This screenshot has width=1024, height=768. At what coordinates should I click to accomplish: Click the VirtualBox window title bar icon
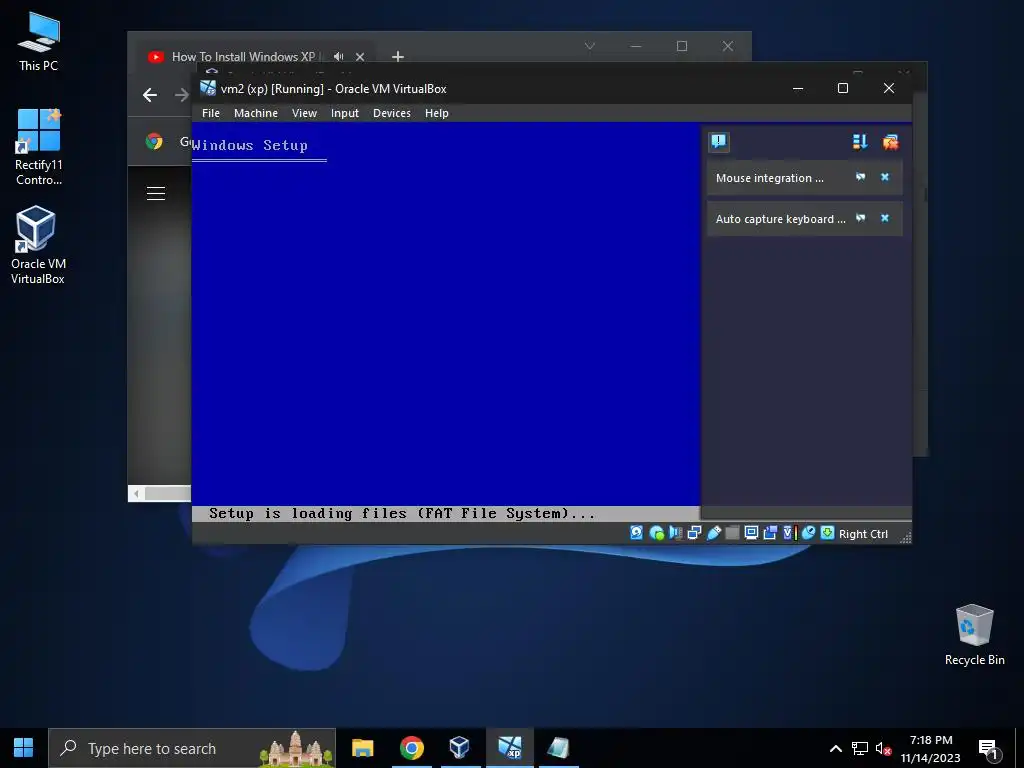pos(208,88)
